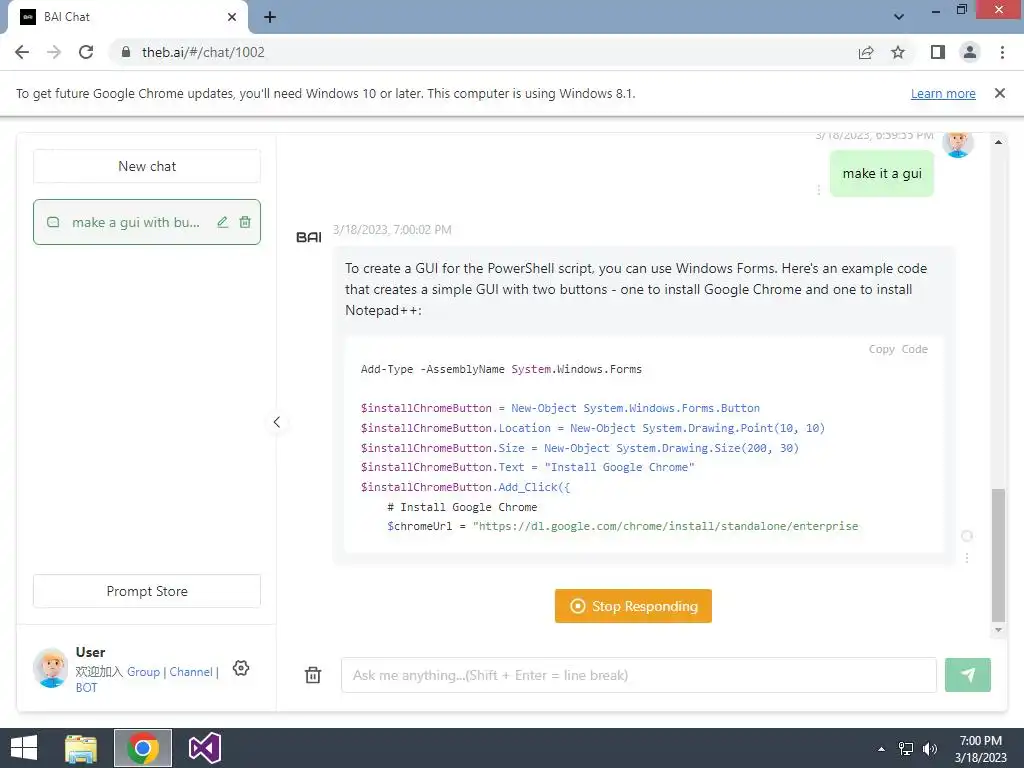Dismiss the Windows update notification bar
This screenshot has width=1024, height=768.
click(1000, 93)
